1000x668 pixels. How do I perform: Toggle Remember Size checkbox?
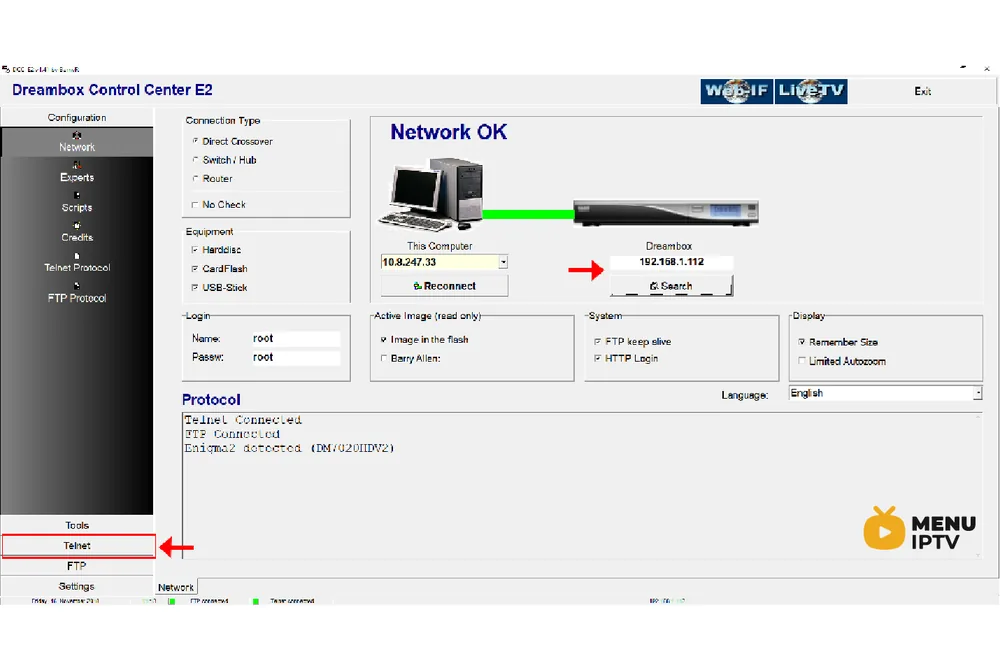tap(802, 342)
